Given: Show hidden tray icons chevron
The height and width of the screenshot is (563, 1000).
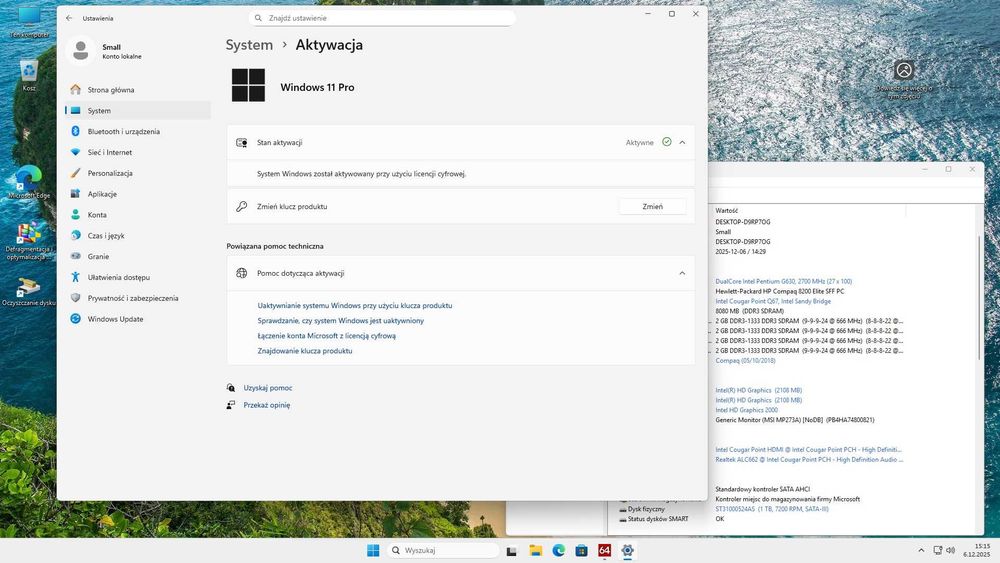Looking at the screenshot, I should coord(921,550).
